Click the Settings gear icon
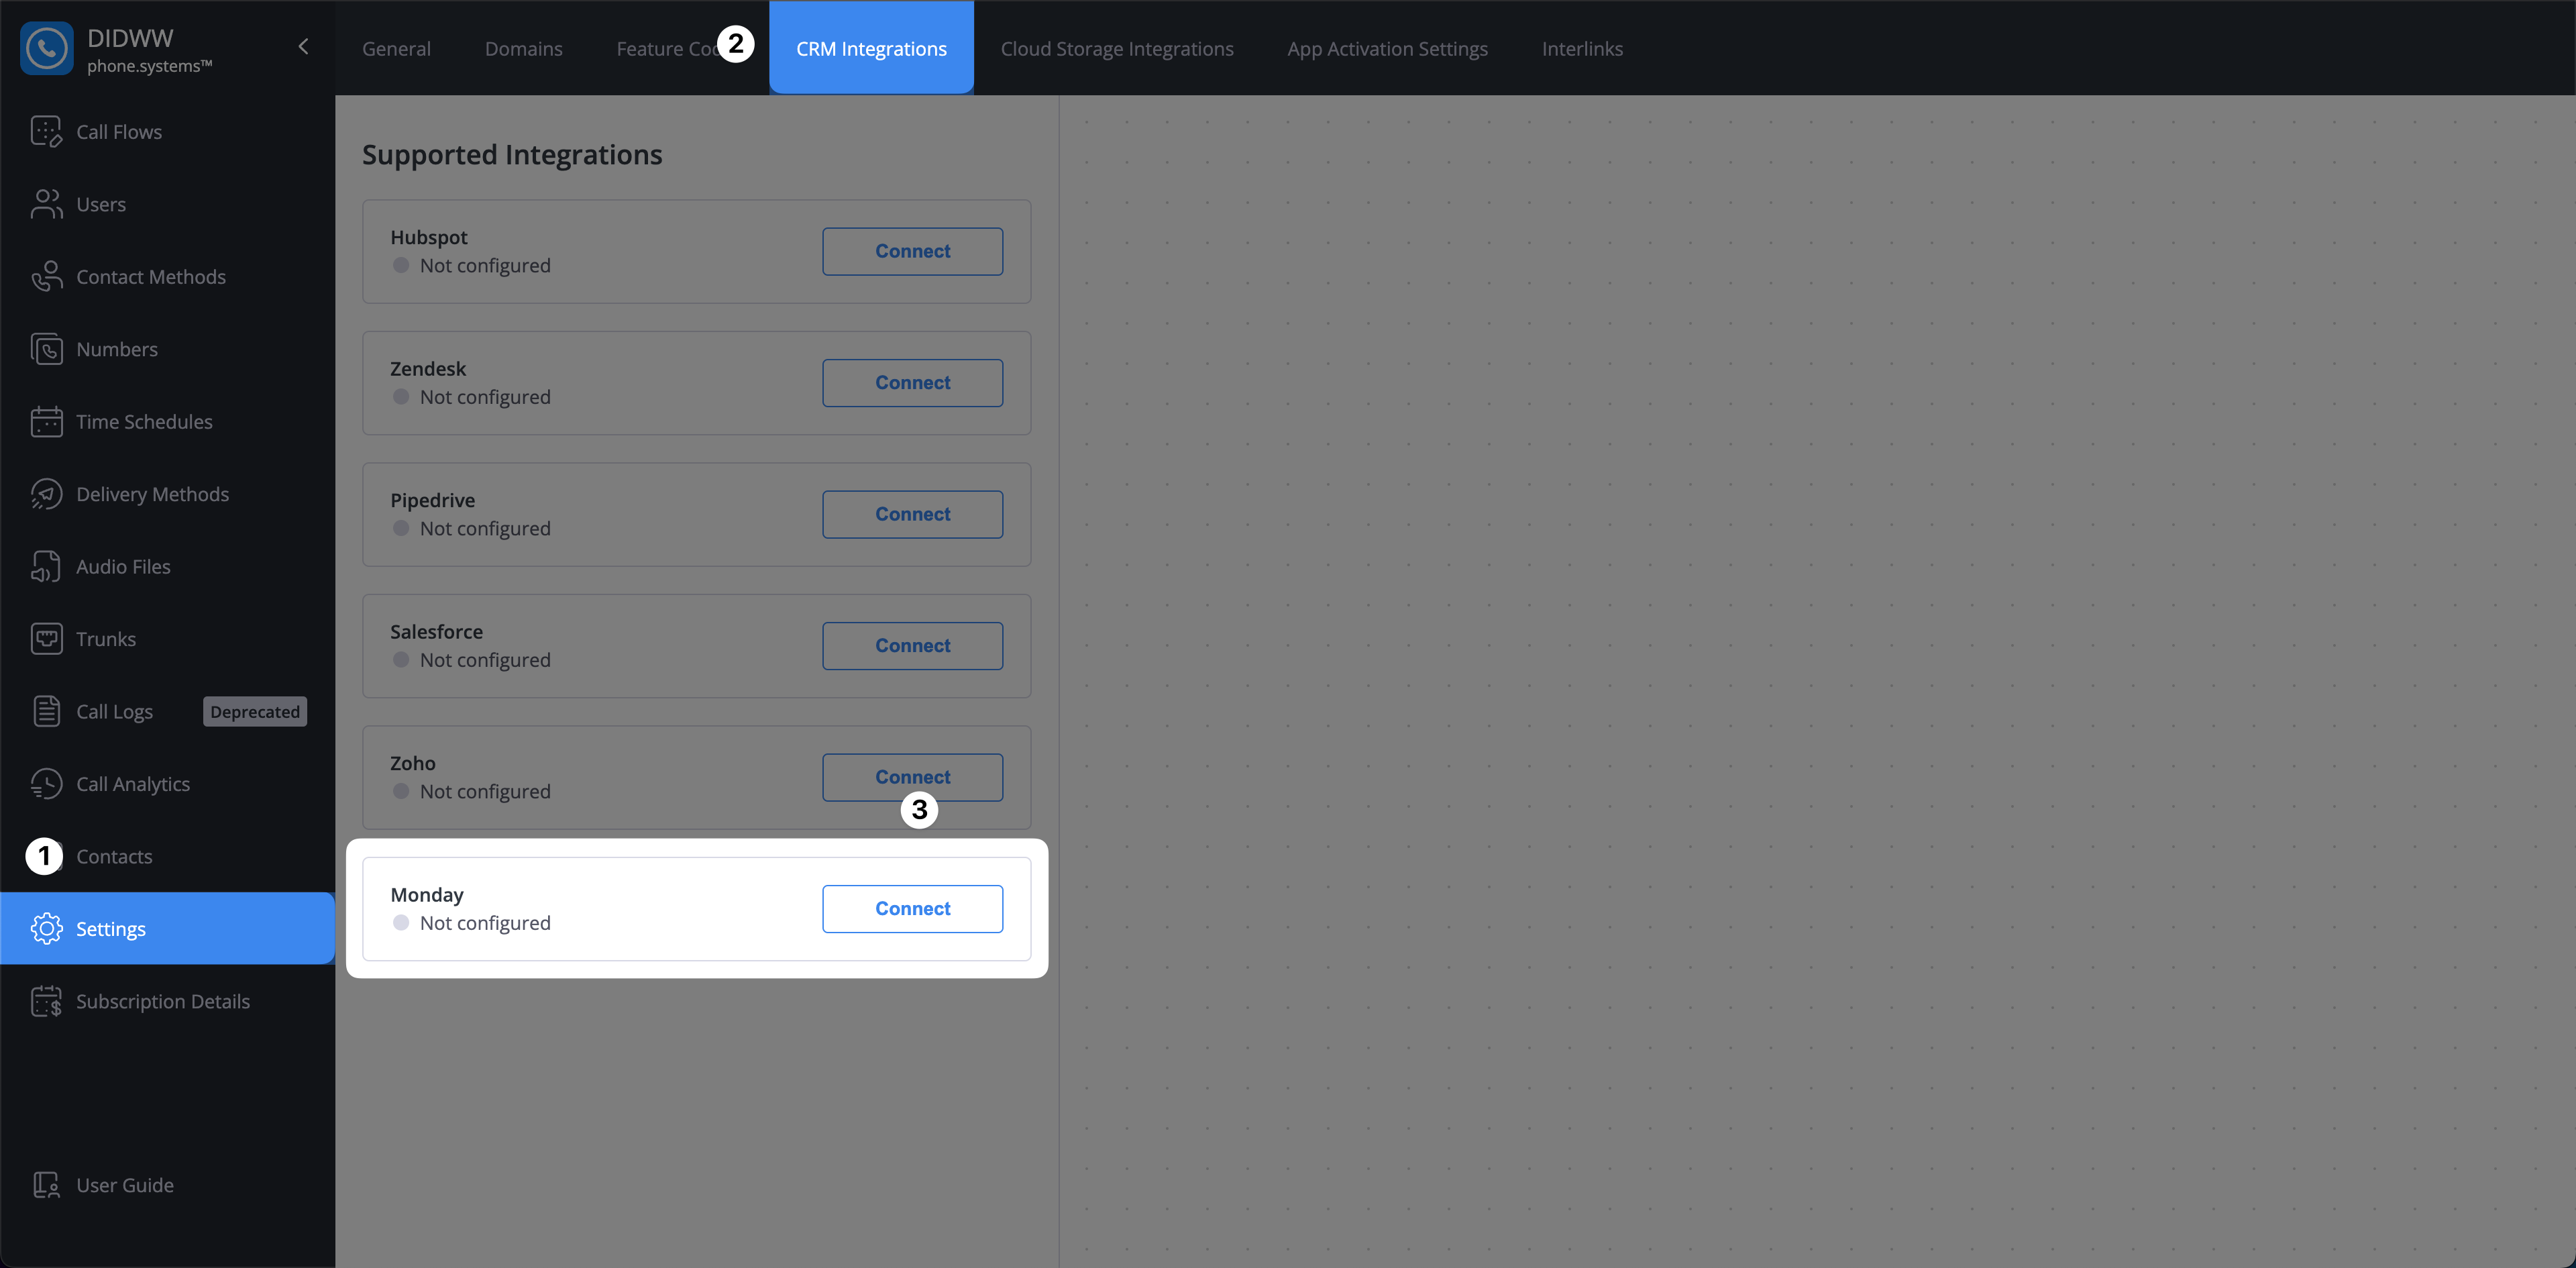2576x1268 pixels. click(46, 928)
